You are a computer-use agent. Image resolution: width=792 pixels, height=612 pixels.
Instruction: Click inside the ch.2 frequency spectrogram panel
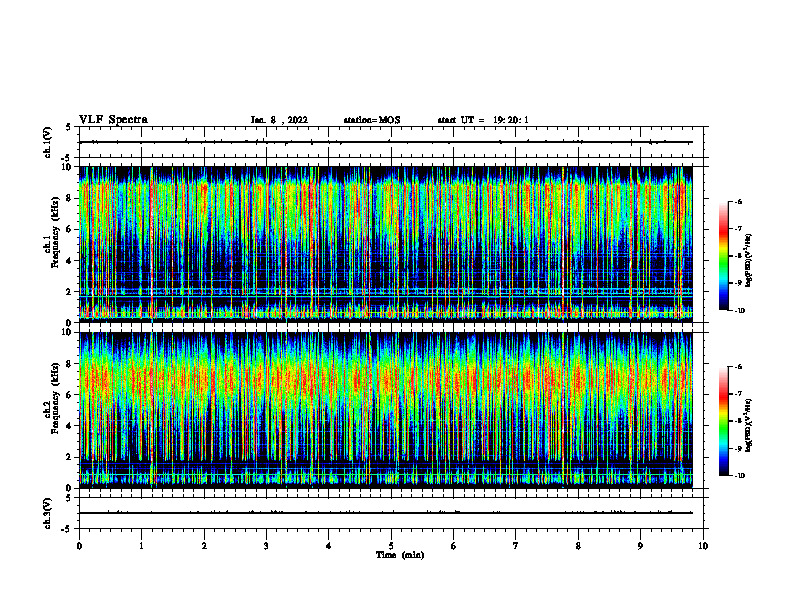coord(385,410)
